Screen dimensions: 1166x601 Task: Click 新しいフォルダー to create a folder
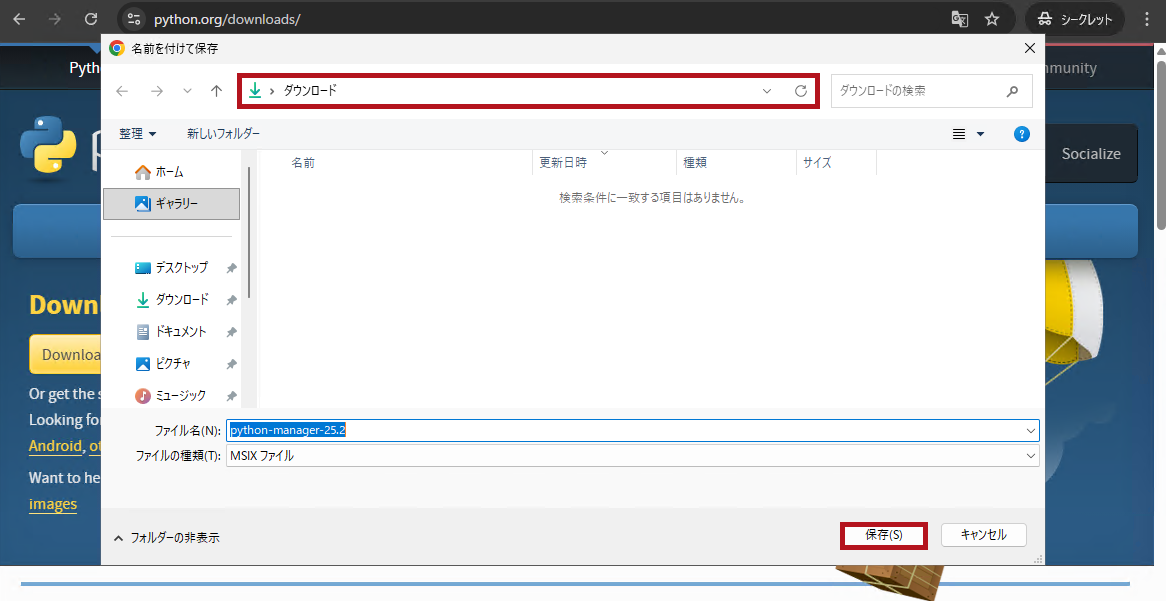[223, 134]
